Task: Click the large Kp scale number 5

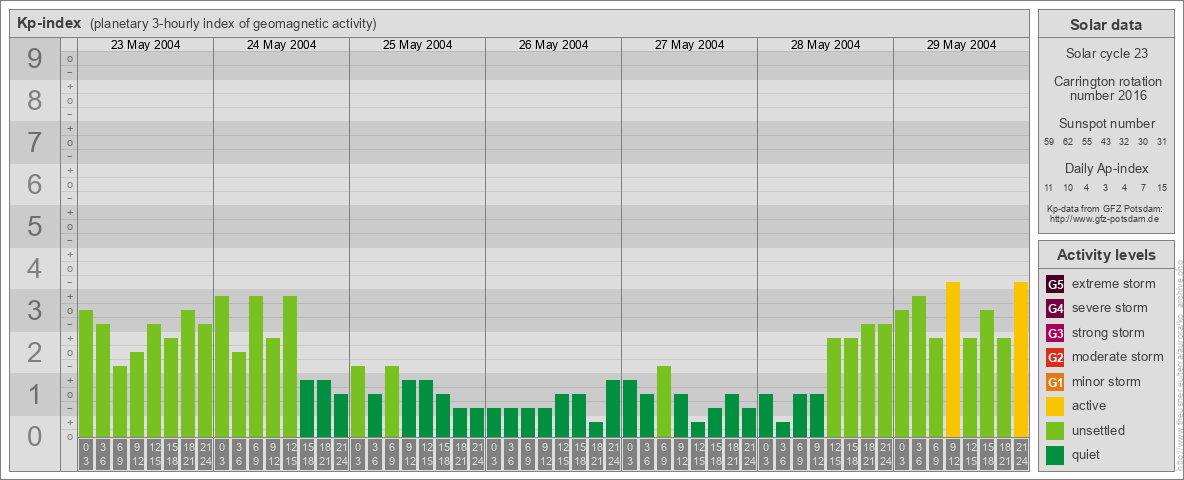Action: click(x=34, y=226)
